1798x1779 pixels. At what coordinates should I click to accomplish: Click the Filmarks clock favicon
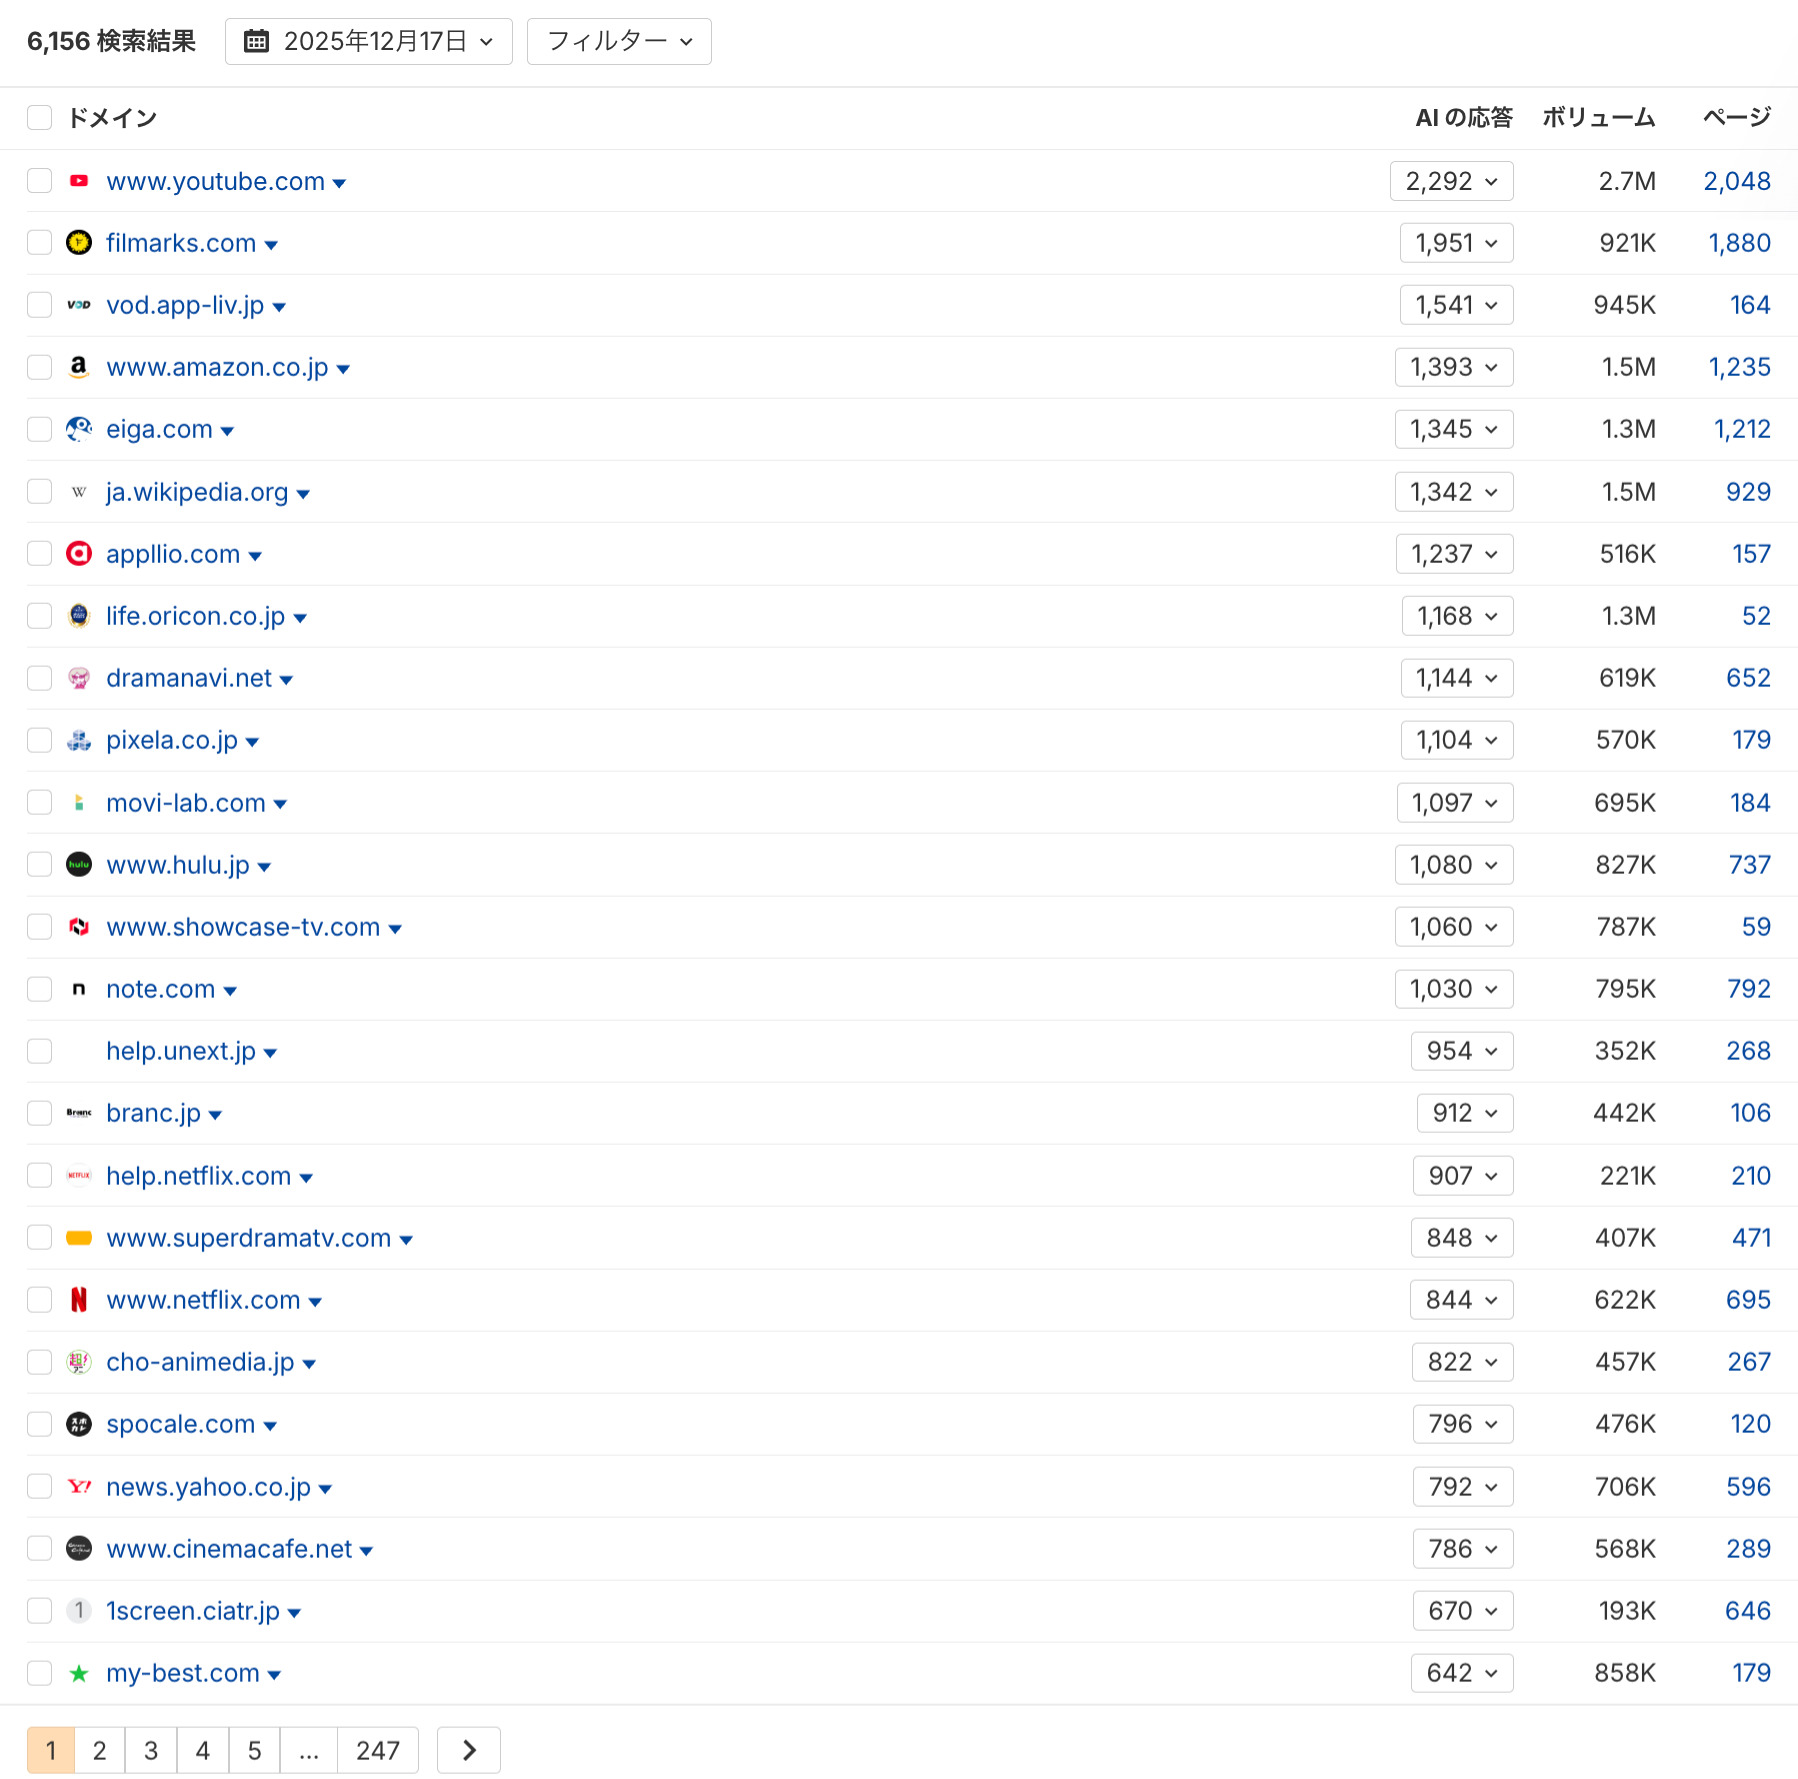pyautogui.click(x=79, y=242)
